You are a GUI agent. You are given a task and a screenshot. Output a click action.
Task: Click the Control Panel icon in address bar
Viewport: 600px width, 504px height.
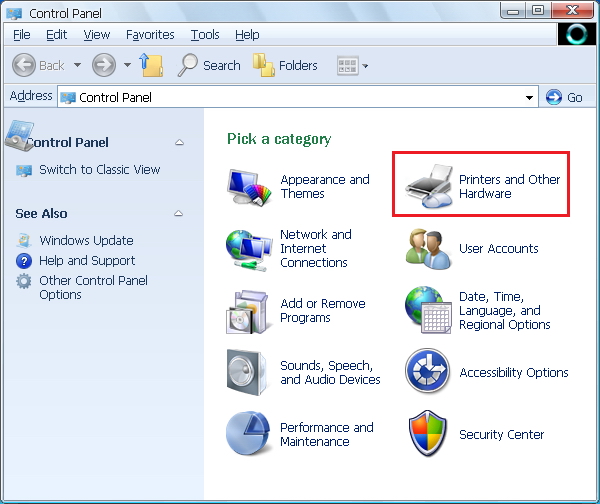click(68, 98)
